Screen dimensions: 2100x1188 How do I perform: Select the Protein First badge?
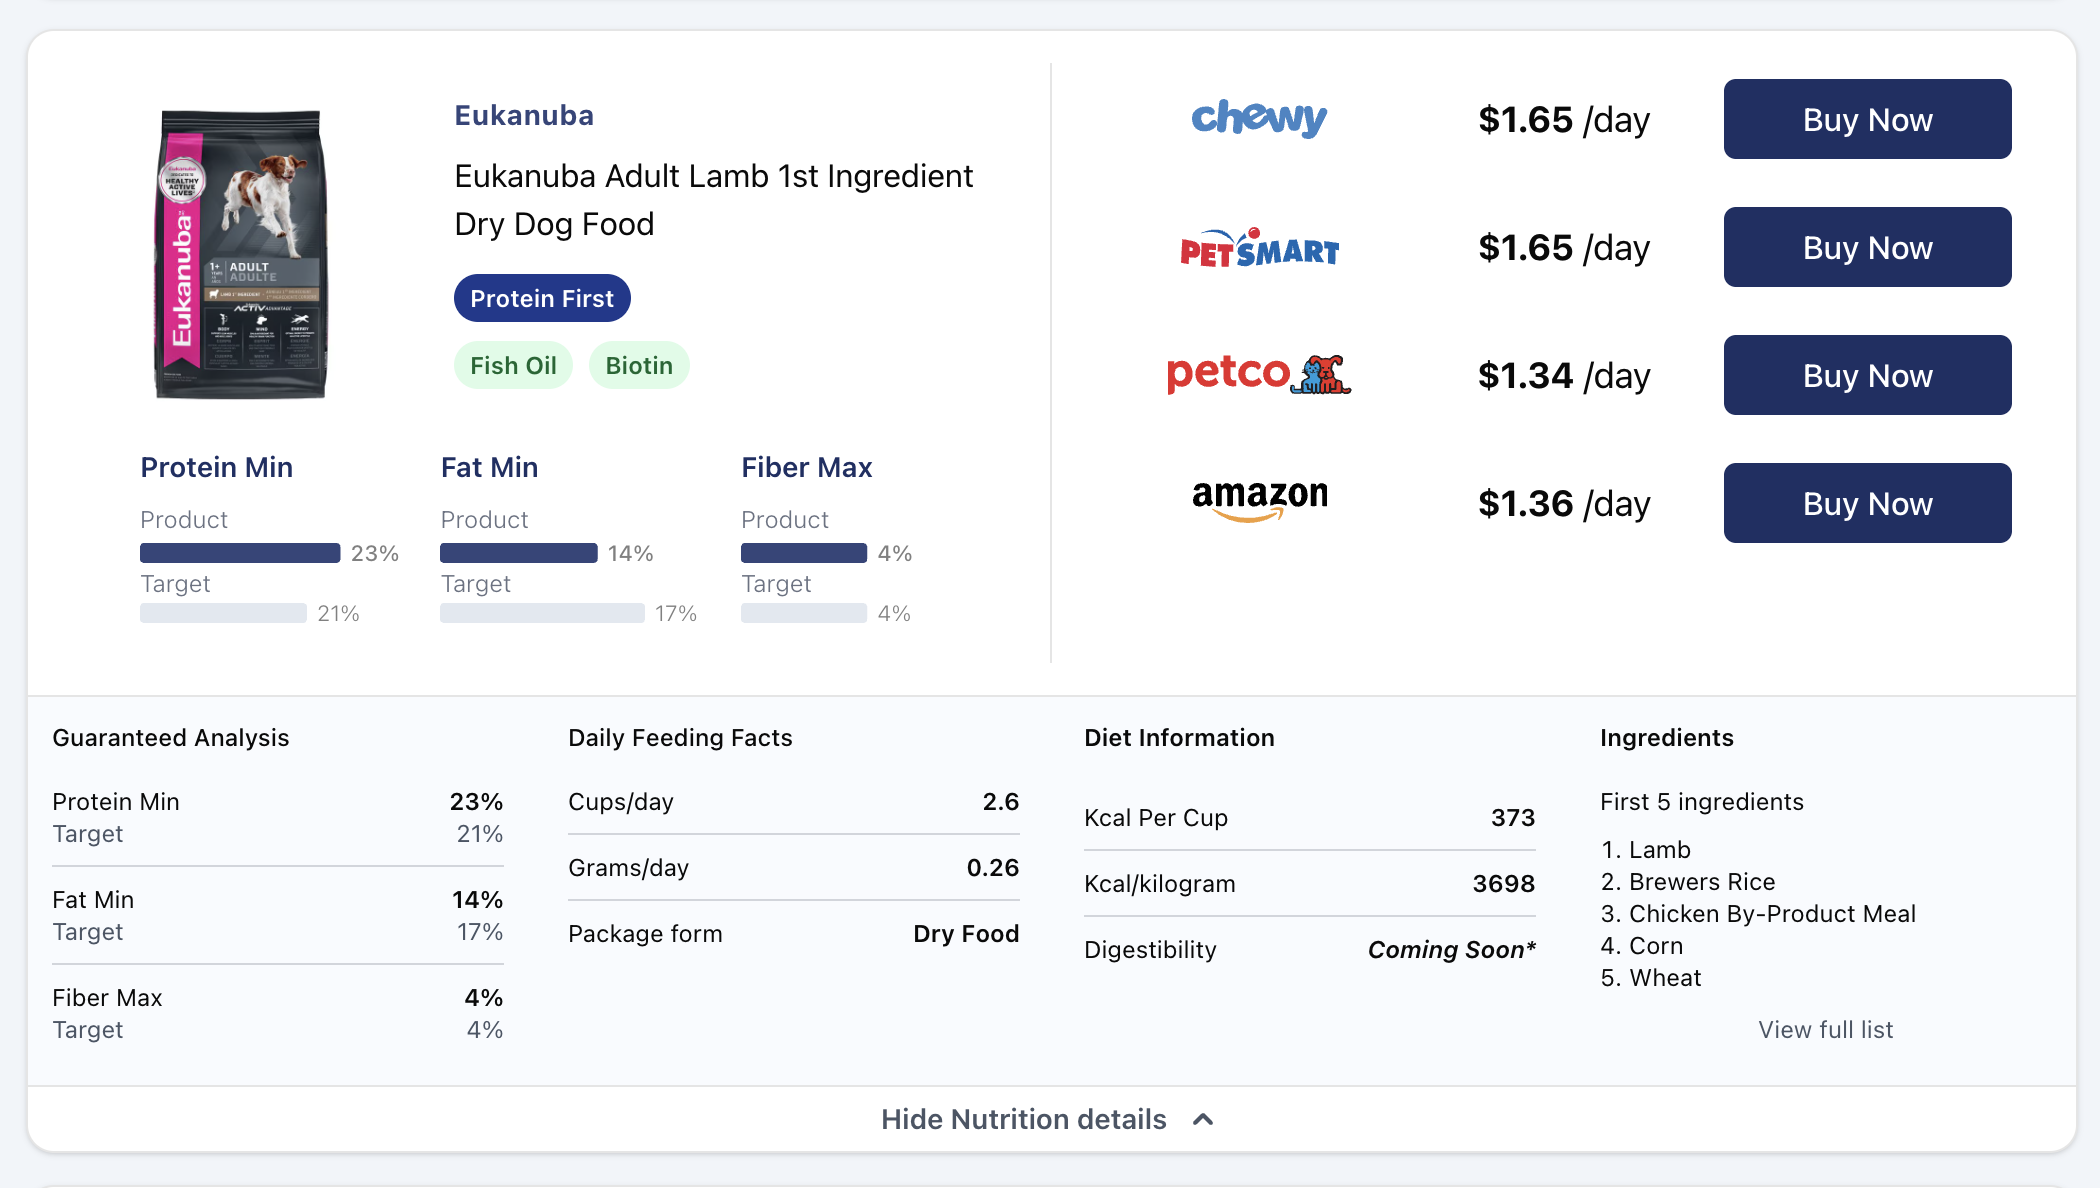click(x=542, y=298)
